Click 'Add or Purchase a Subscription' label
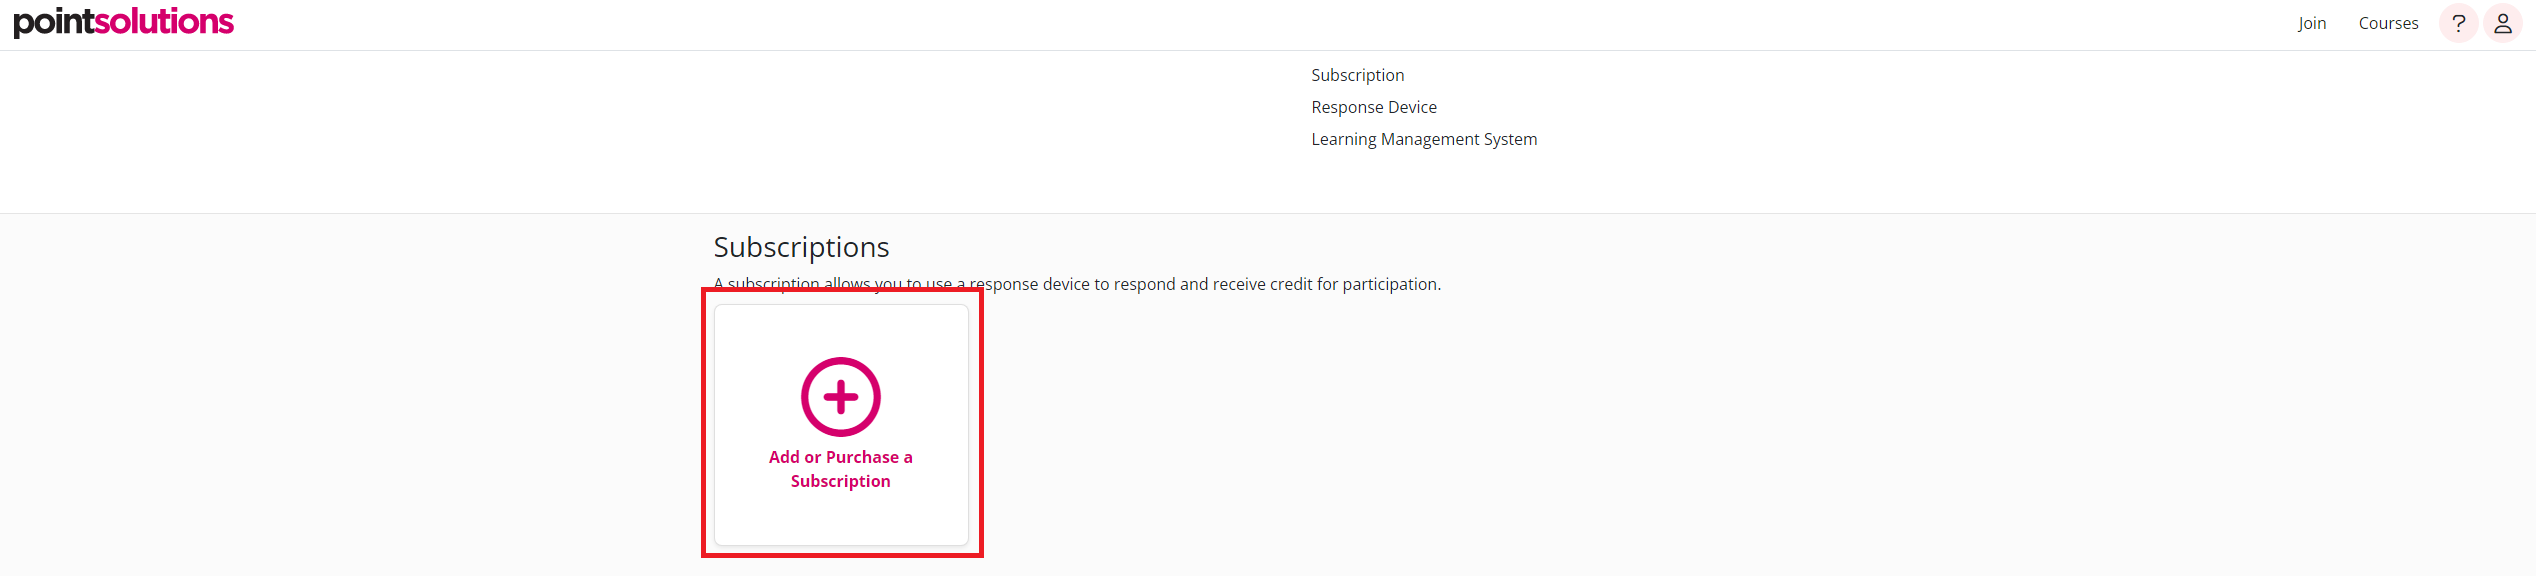 [x=840, y=469]
